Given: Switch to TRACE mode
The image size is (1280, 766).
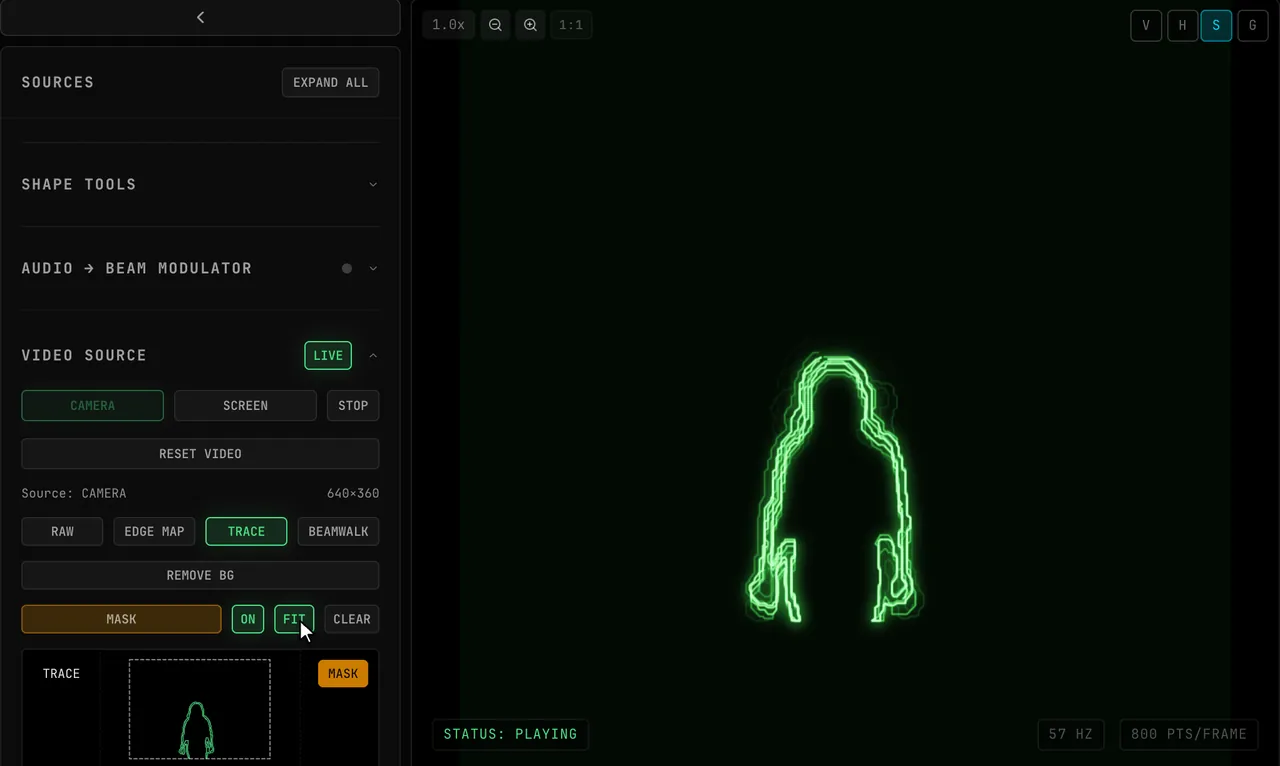Looking at the screenshot, I should point(246,531).
